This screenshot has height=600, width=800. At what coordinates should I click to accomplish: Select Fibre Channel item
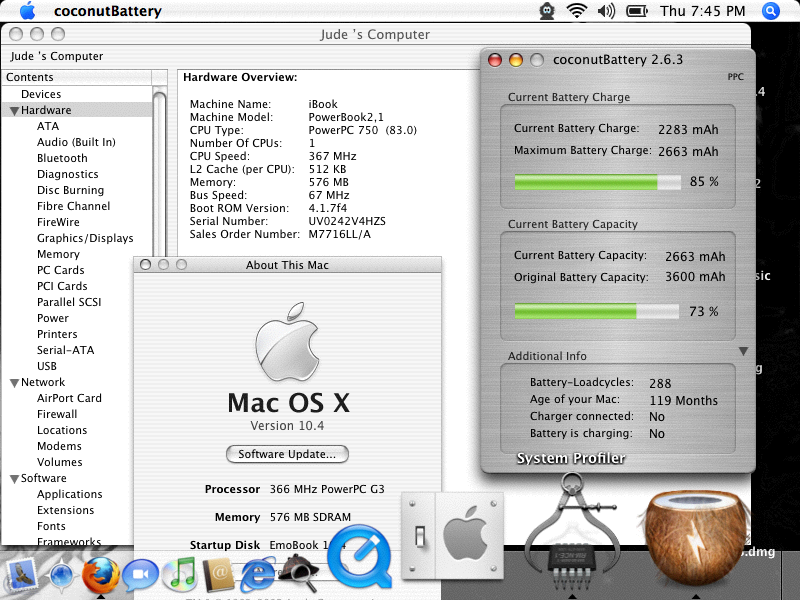(73, 206)
